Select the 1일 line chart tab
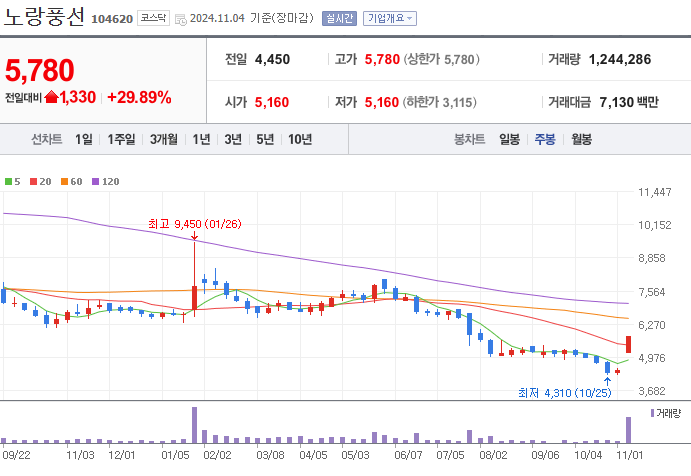Viewport: 691px width, 476px height. coord(84,140)
